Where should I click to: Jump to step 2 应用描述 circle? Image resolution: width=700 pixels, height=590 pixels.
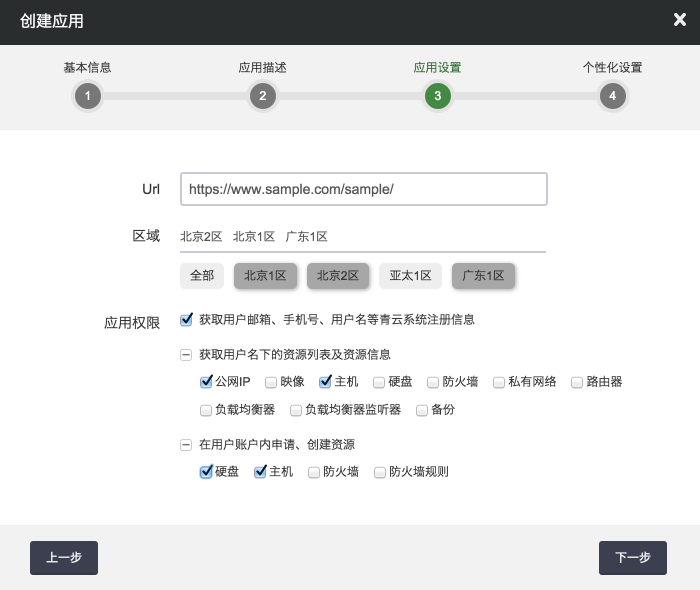tap(262, 96)
